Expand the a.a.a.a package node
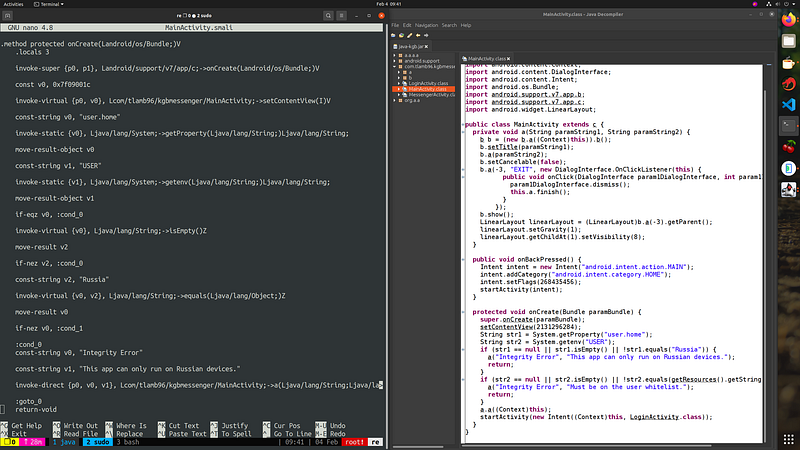The width and height of the screenshot is (800, 450). 394,55
